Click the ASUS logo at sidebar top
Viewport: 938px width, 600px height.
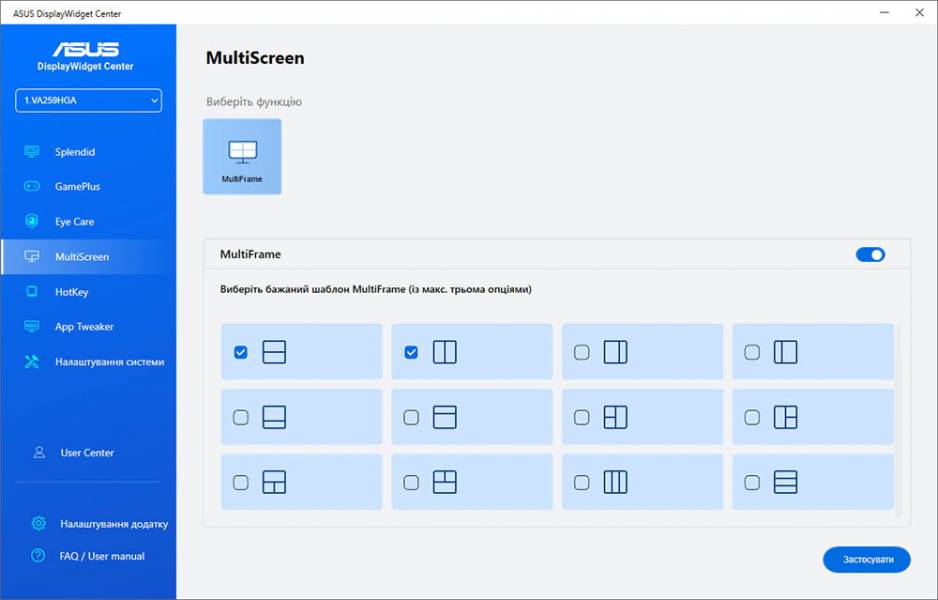click(86, 49)
